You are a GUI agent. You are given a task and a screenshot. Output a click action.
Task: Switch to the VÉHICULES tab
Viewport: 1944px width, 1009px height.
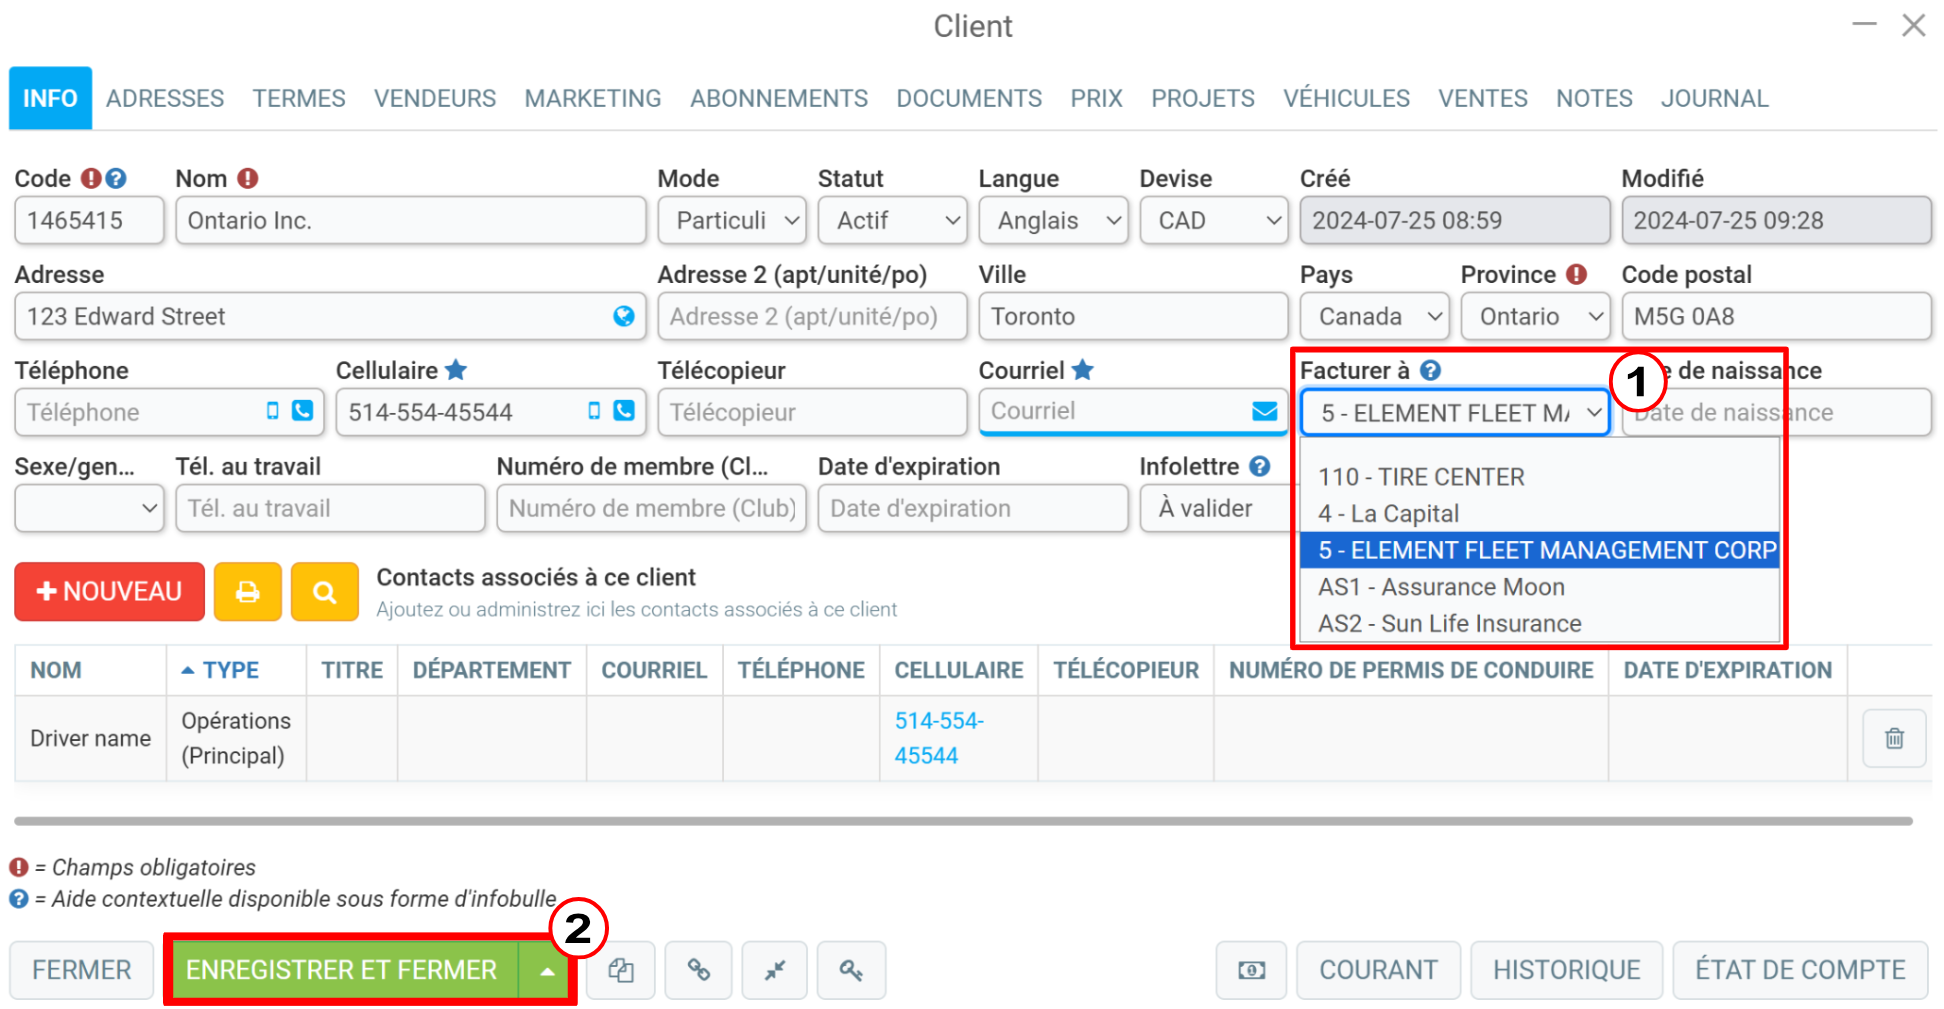[x=1346, y=98]
